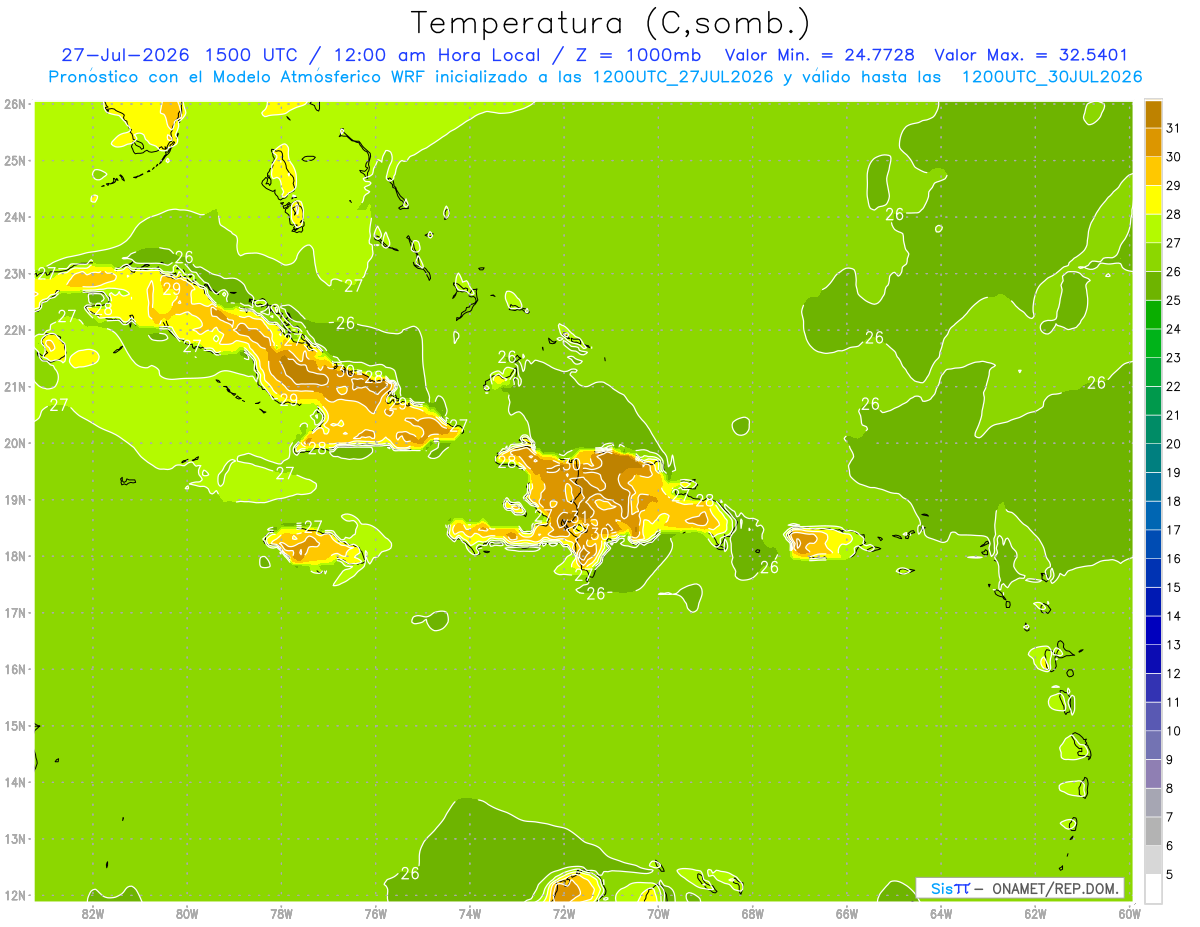The image size is (1200, 927).
Task: Click the blue scale segment between 16 and 17
Action: click(x=1153, y=544)
